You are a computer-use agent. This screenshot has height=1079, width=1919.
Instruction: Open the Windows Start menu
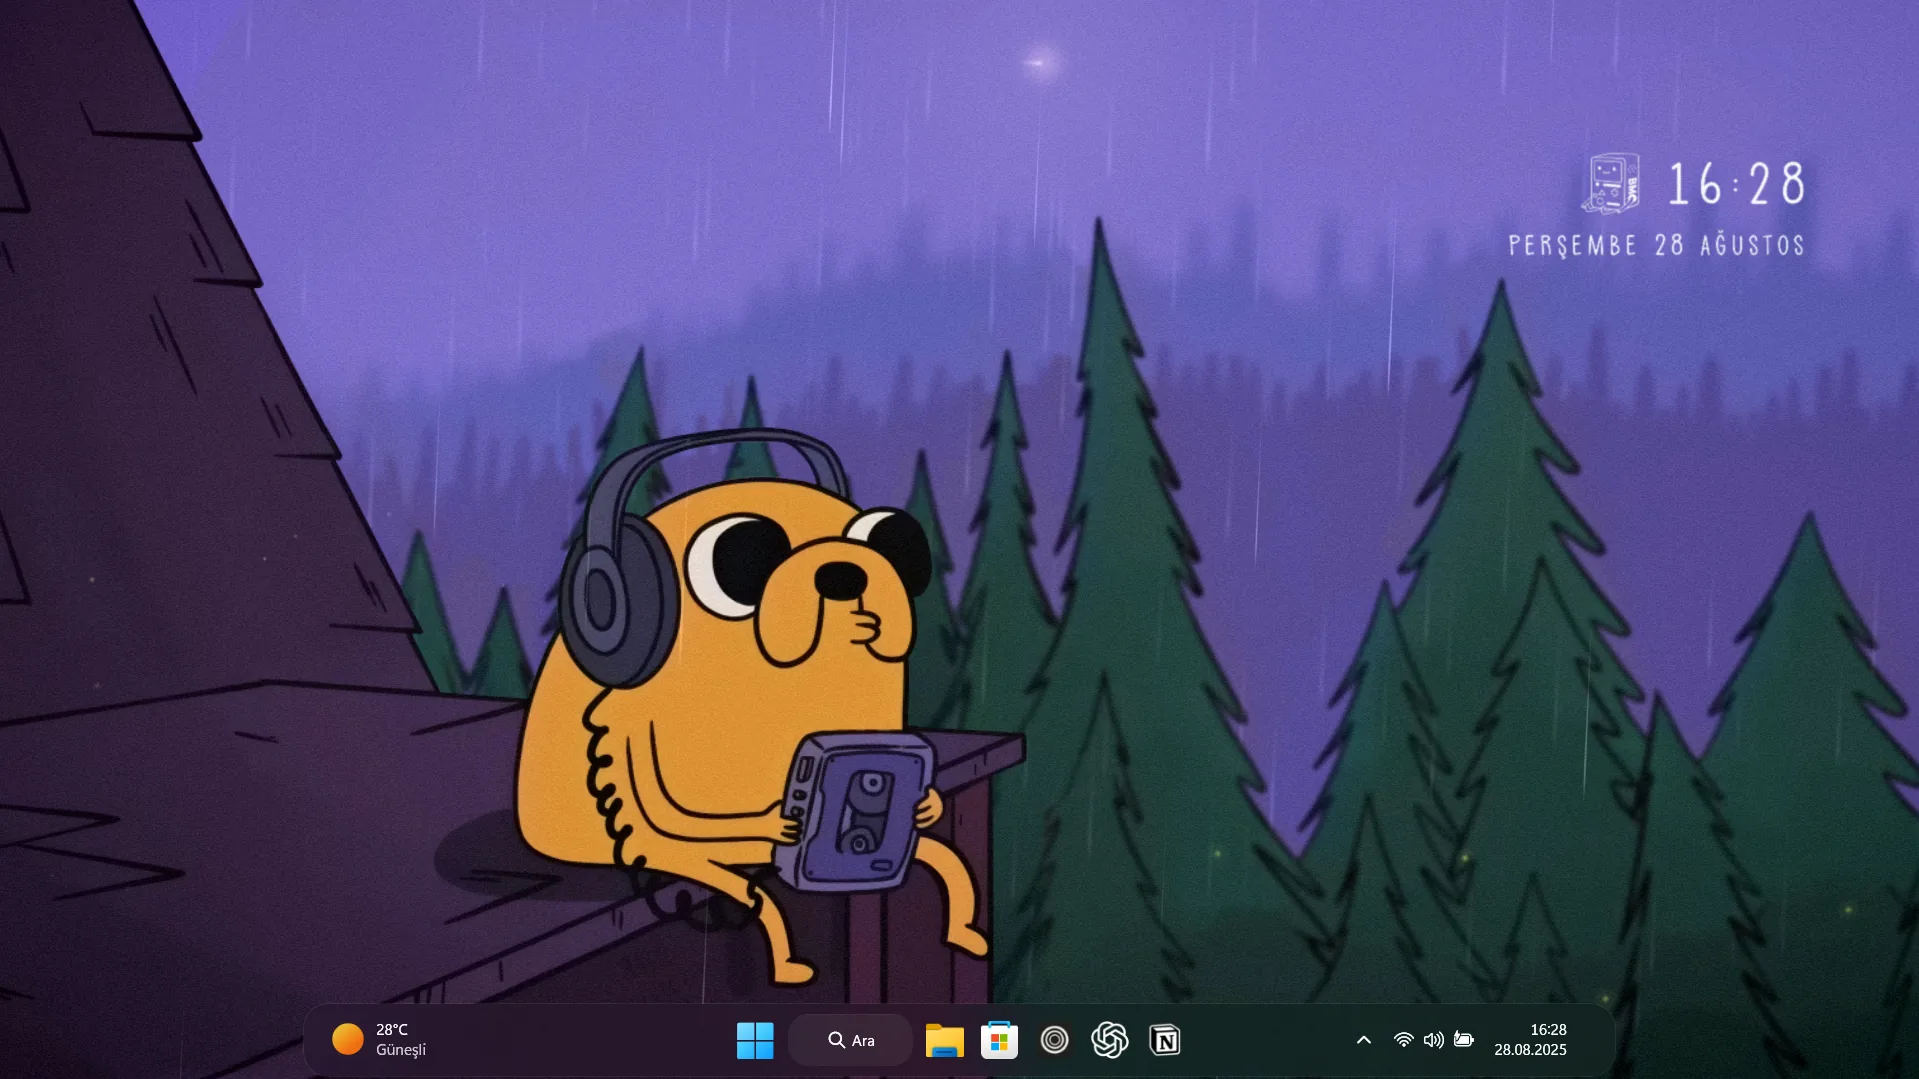click(755, 1040)
